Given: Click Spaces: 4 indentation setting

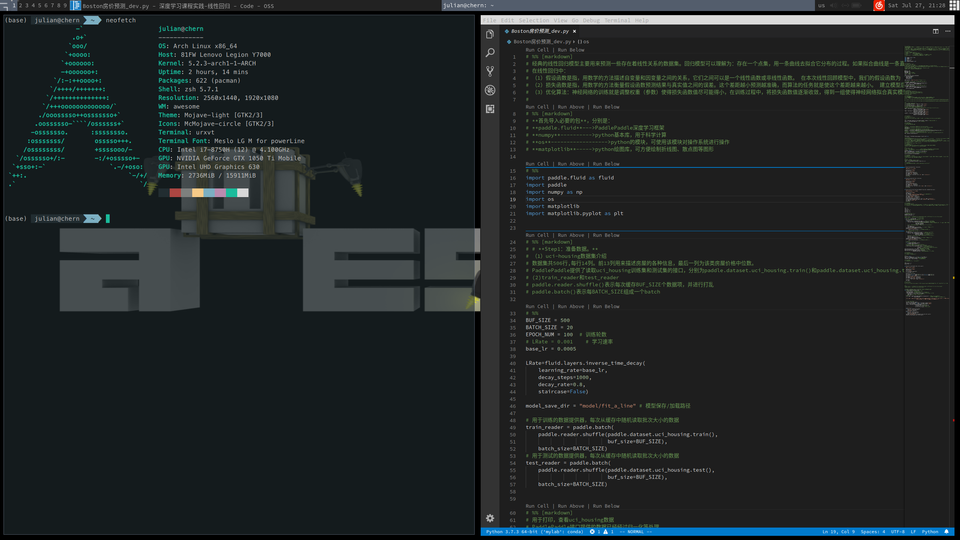Looking at the screenshot, I should tap(872, 531).
